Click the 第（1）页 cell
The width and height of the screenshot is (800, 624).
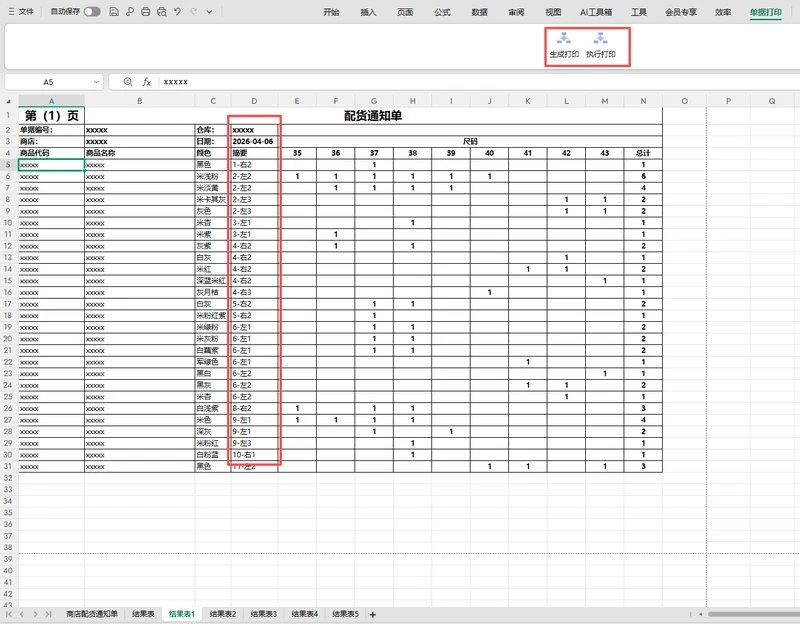[x=52, y=116]
